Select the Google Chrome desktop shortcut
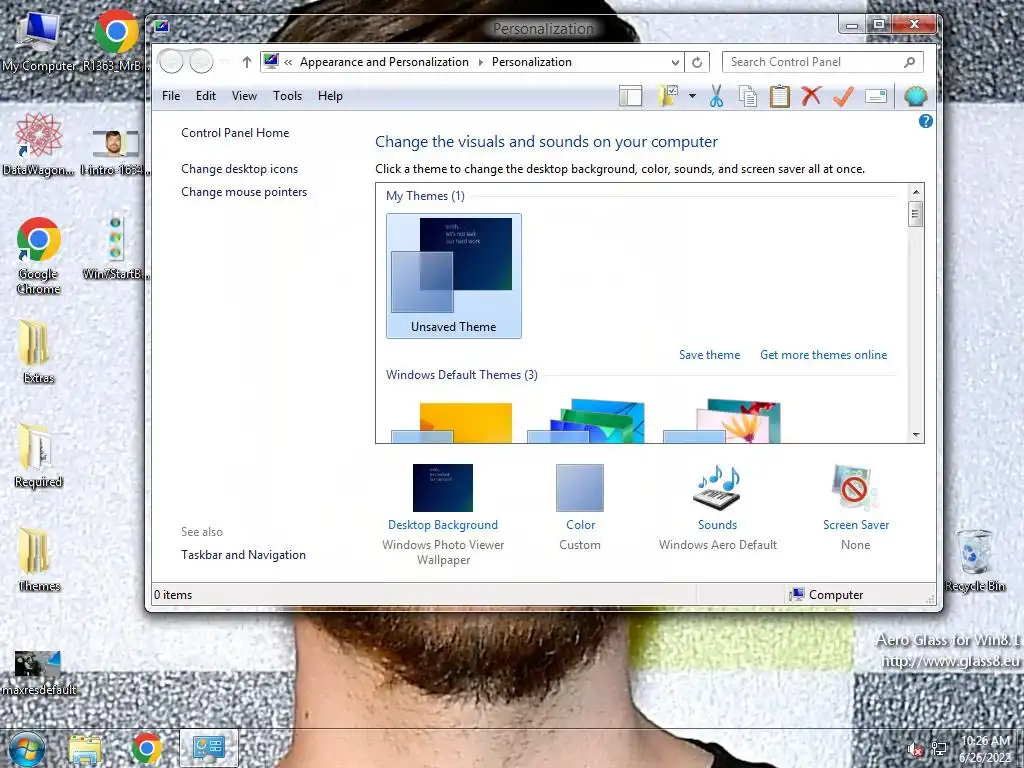The image size is (1024, 768). coord(39,256)
